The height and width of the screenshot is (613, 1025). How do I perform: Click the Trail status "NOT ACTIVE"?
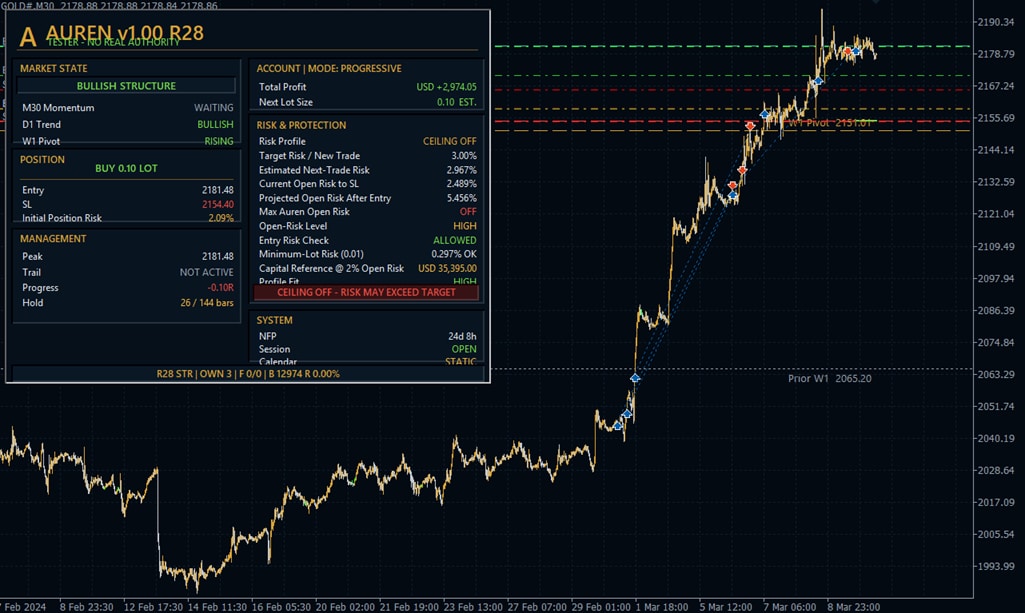click(207, 272)
